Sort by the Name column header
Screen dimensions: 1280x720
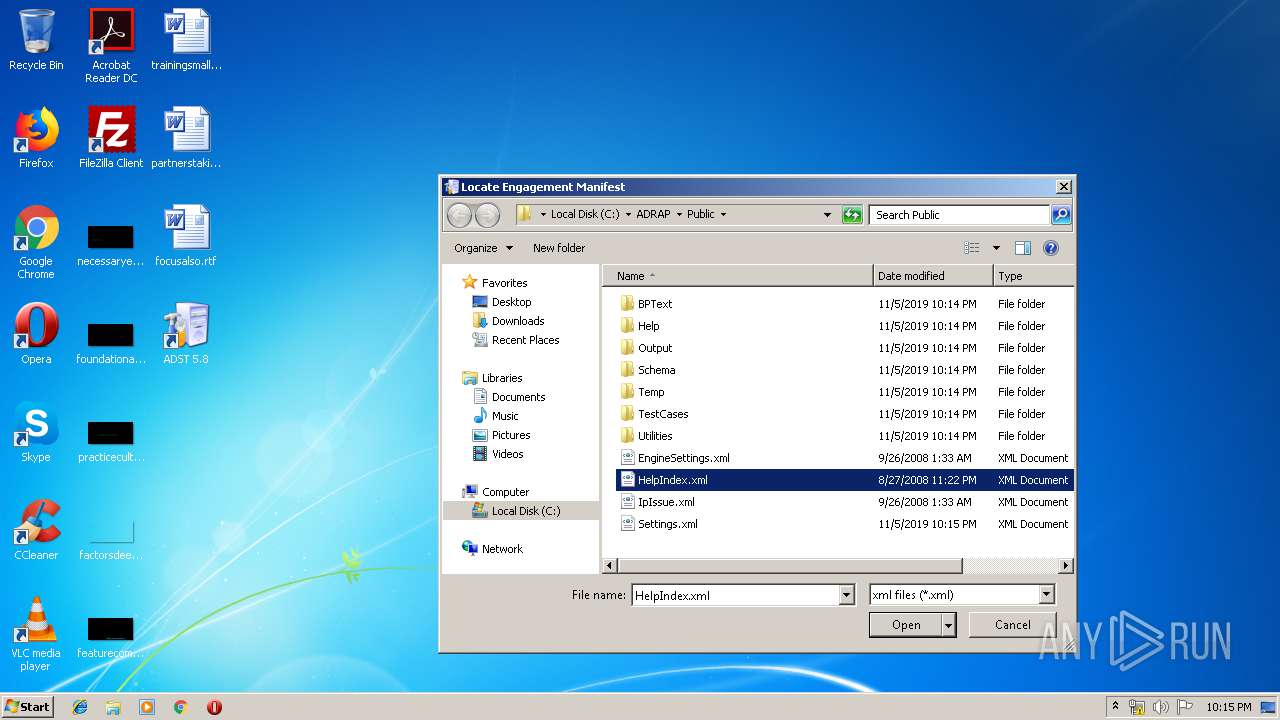(738, 276)
